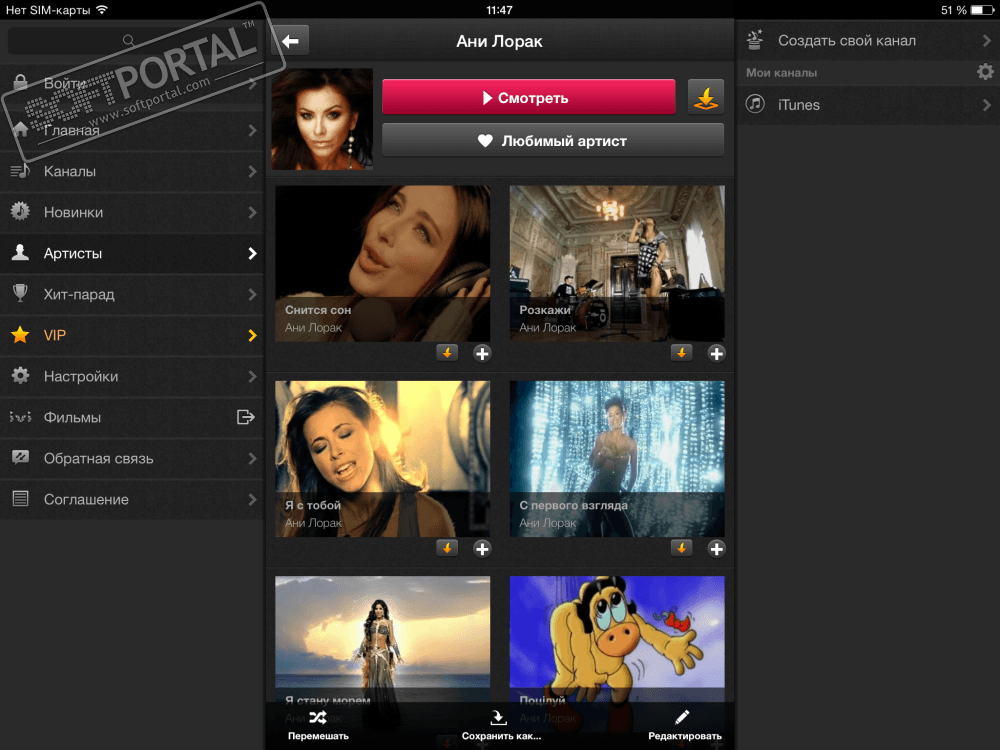The image size is (1000, 750).
Task: Play all with the Смотреть button
Action: (529, 97)
